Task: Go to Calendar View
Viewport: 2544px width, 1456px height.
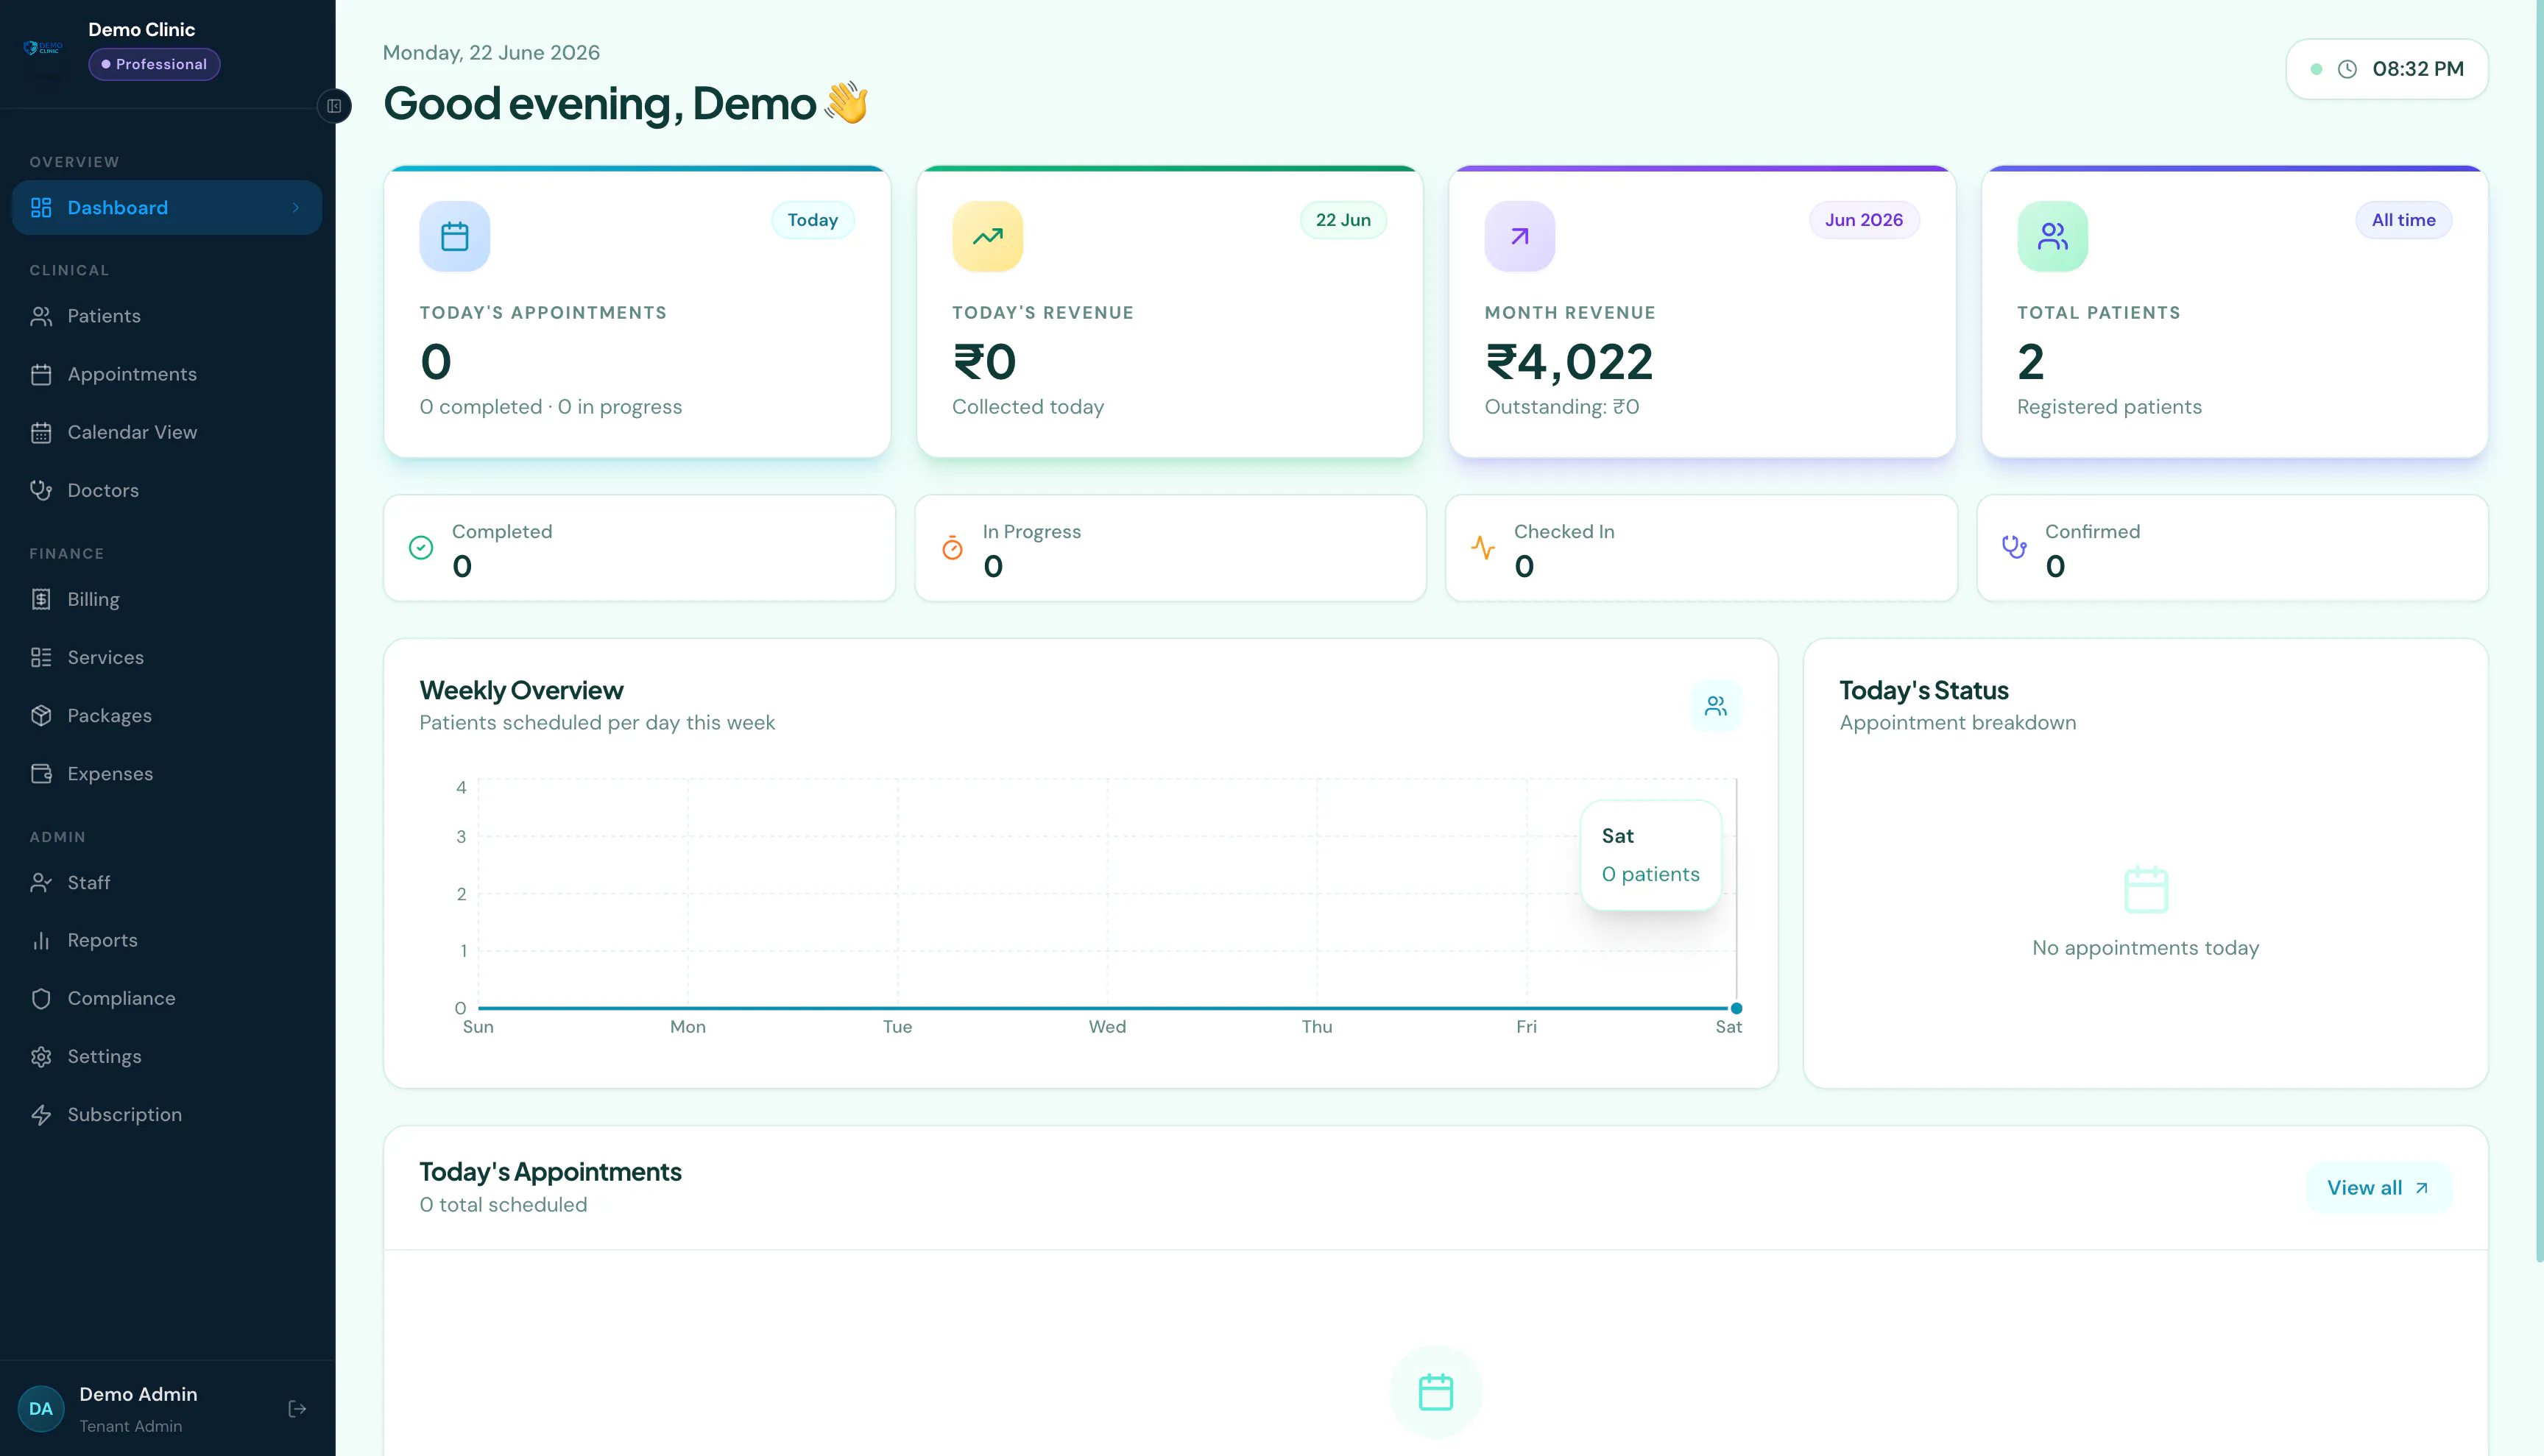Action: coord(167,432)
